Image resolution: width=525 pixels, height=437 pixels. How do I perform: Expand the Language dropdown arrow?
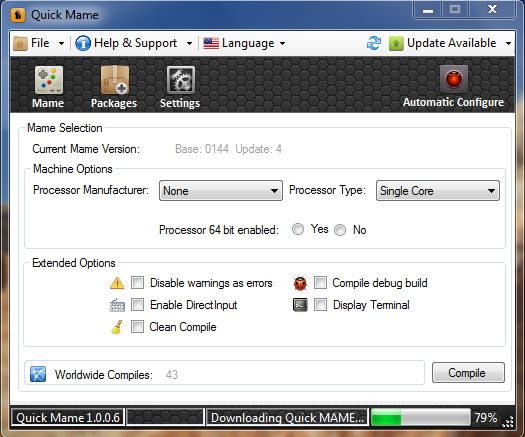283,44
